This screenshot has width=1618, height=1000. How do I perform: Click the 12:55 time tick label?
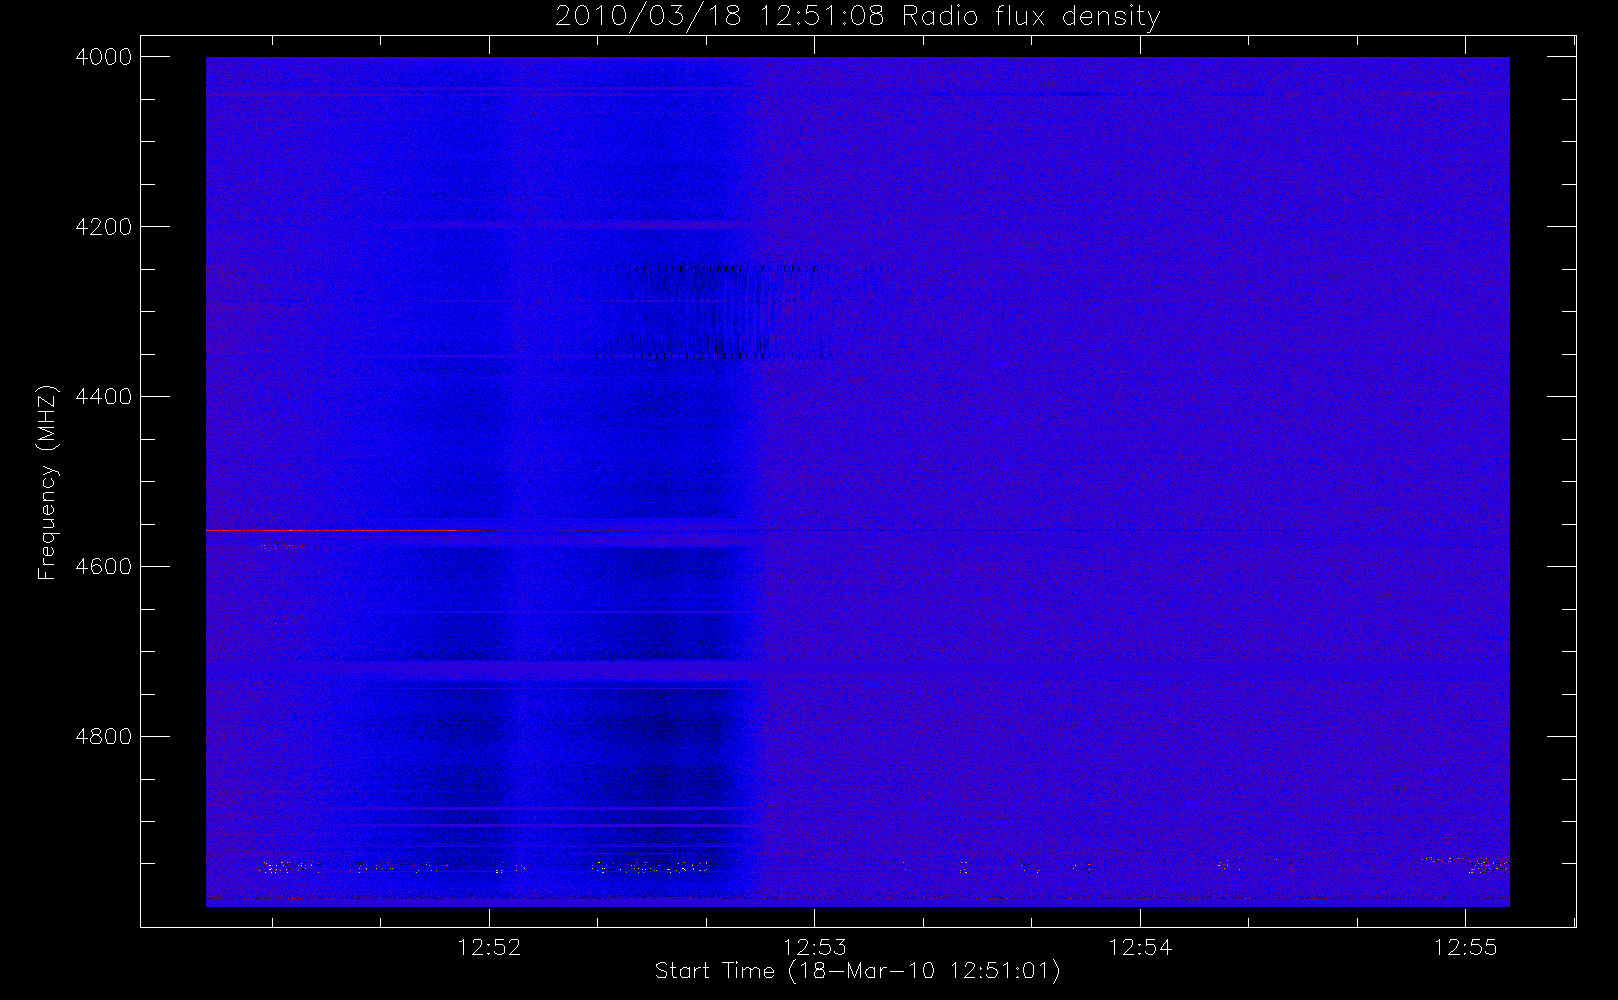(x=1465, y=947)
